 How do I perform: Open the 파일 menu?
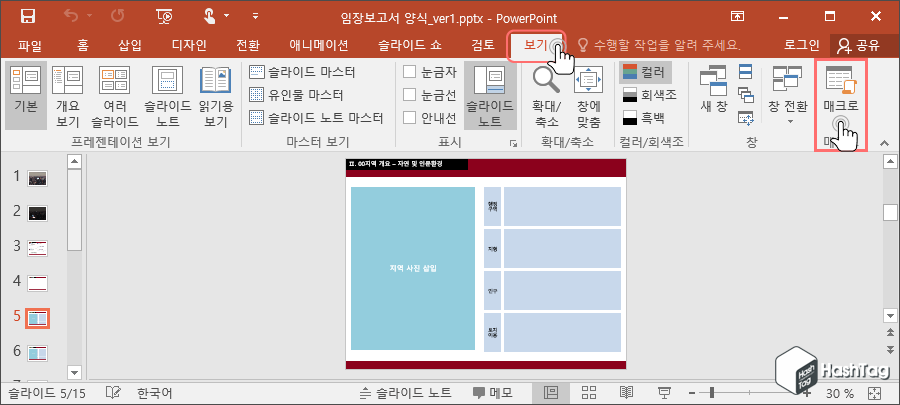[30, 45]
